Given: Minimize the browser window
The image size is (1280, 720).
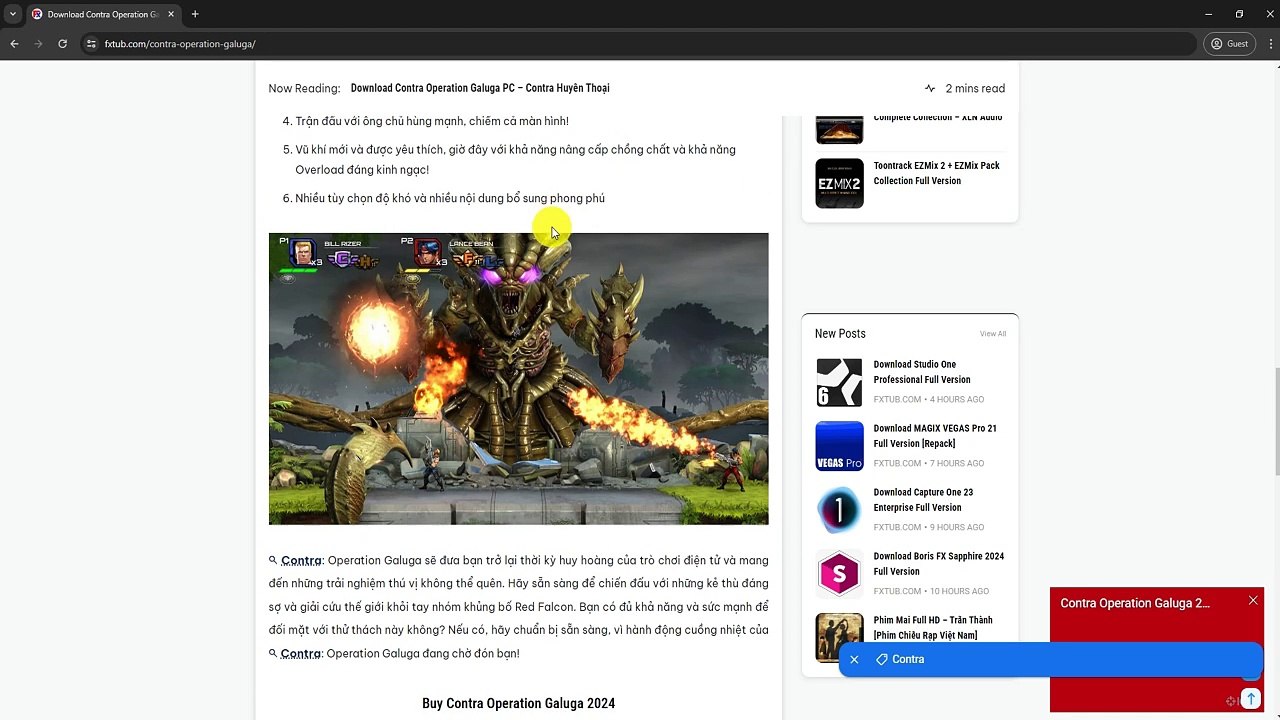Looking at the screenshot, I should click(1209, 14).
